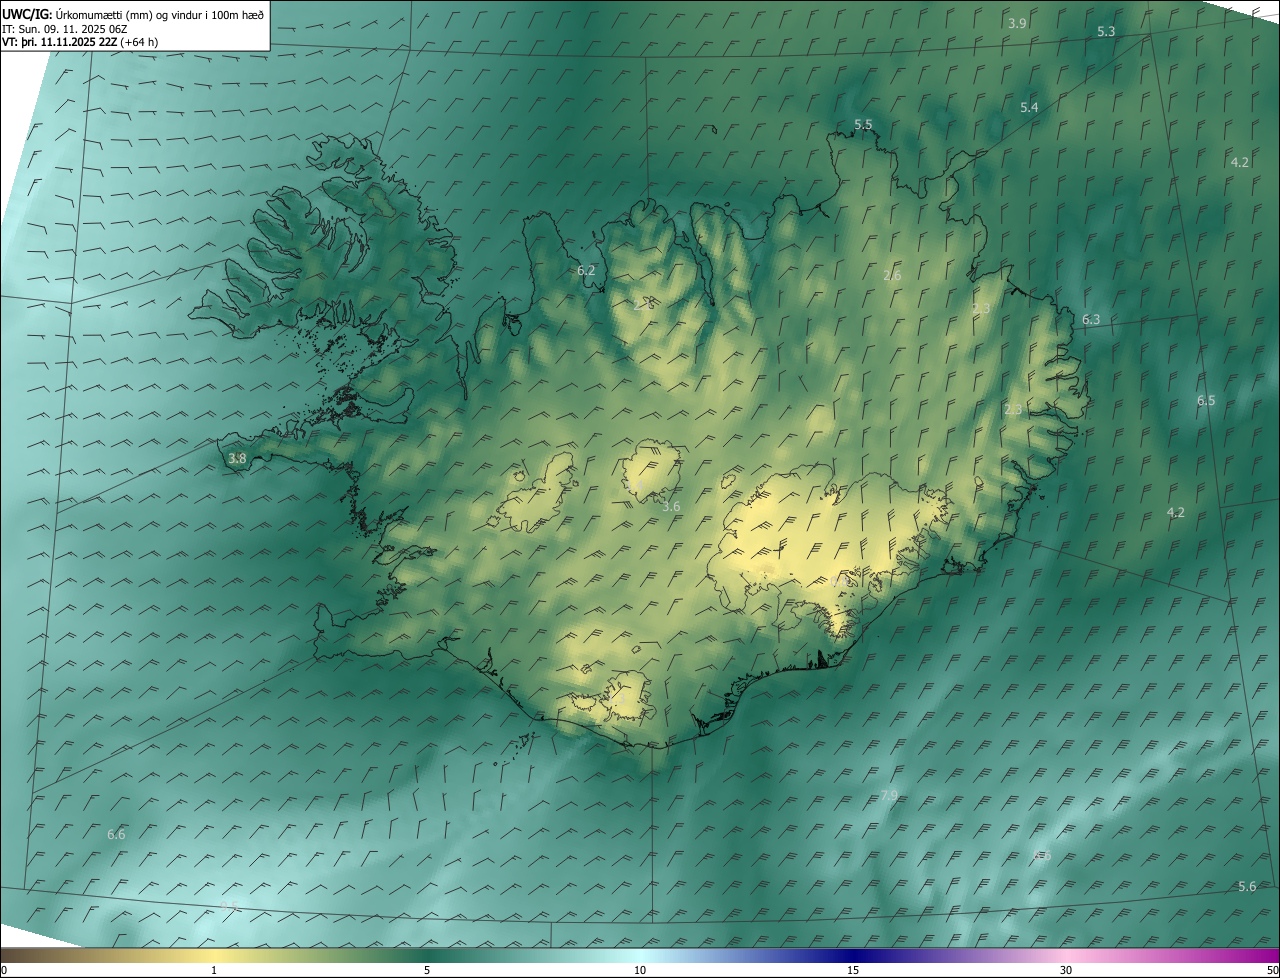The image size is (1280, 978).
Task: Select the 6.5 value label
Action: 1206,400
